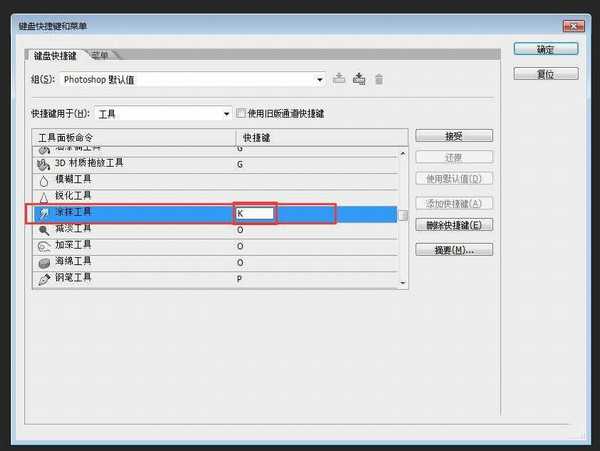This screenshot has width=600, height=451.
Task: Click the 确定 button
Action: pyautogui.click(x=546, y=48)
